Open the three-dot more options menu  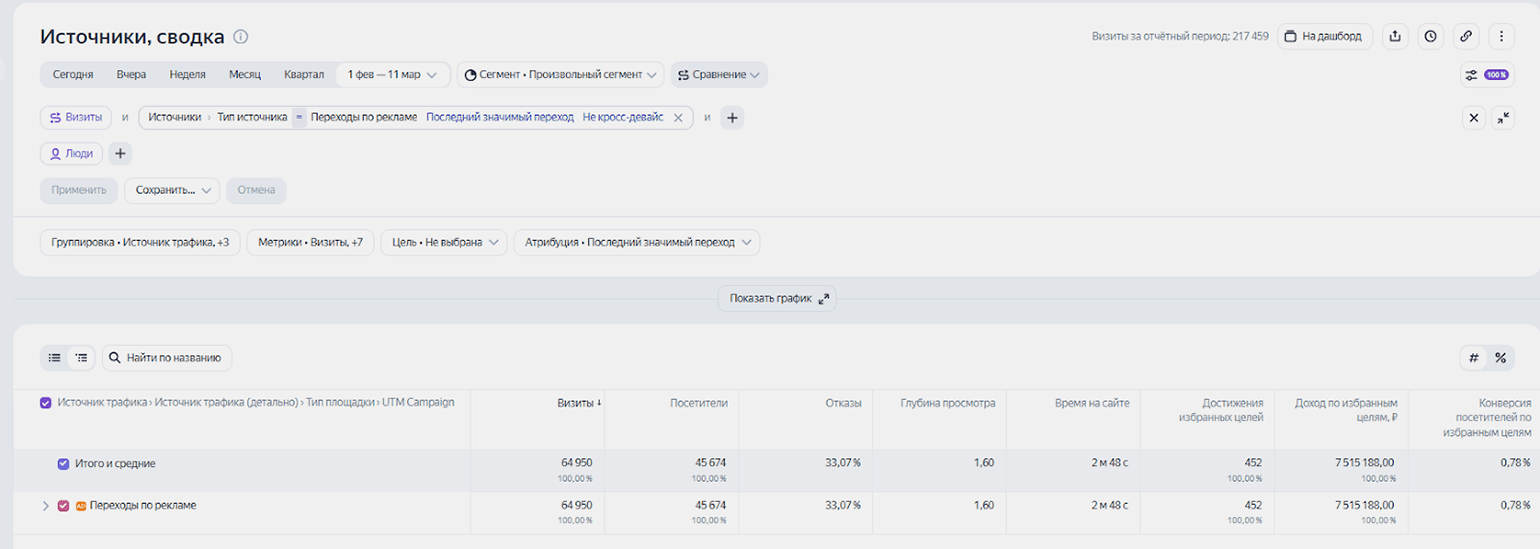click(1501, 36)
